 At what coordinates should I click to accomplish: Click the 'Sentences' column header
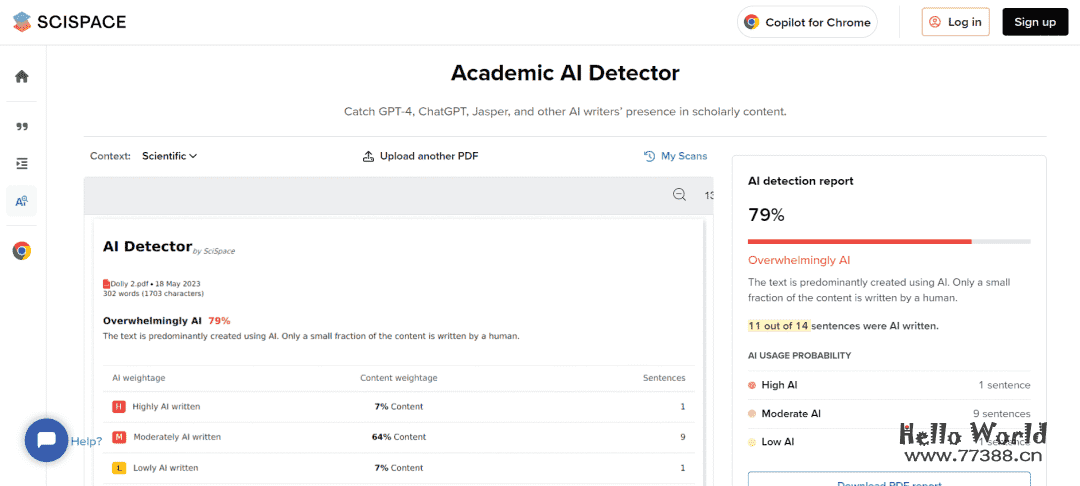click(x=664, y=378)
